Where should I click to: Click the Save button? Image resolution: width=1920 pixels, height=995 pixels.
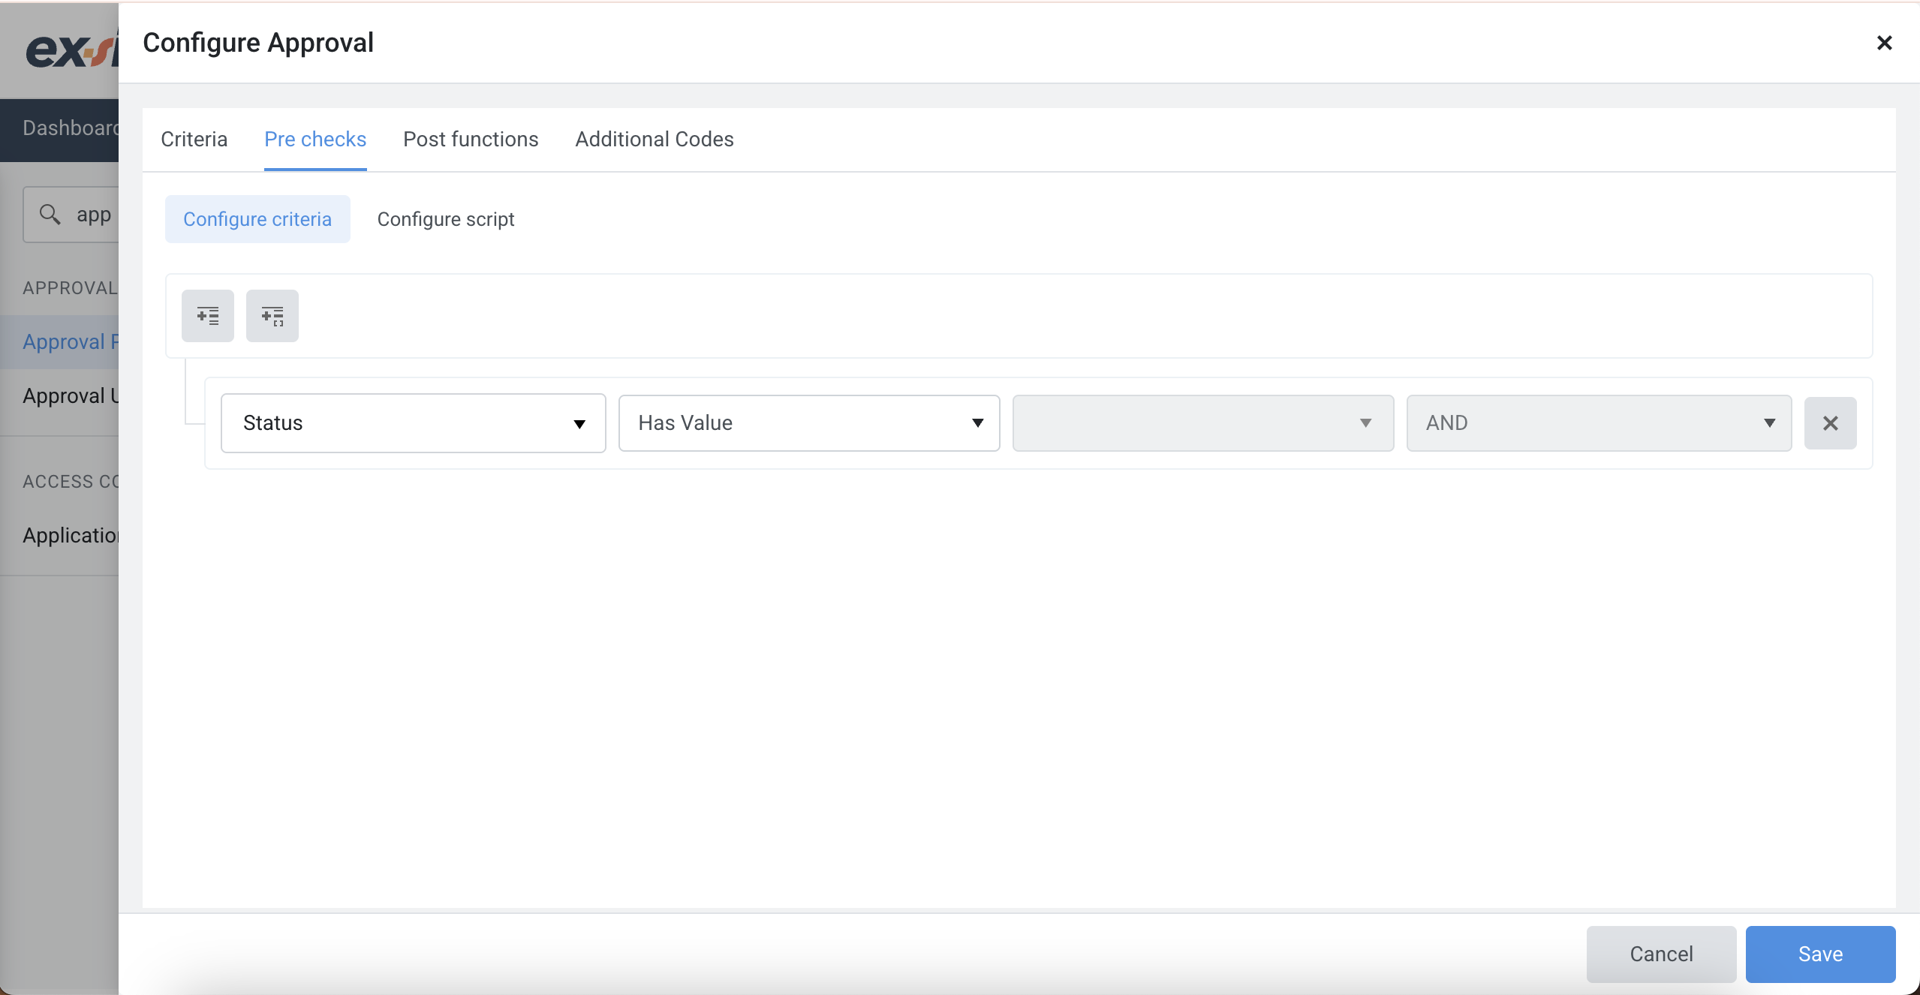(1820, 954)
